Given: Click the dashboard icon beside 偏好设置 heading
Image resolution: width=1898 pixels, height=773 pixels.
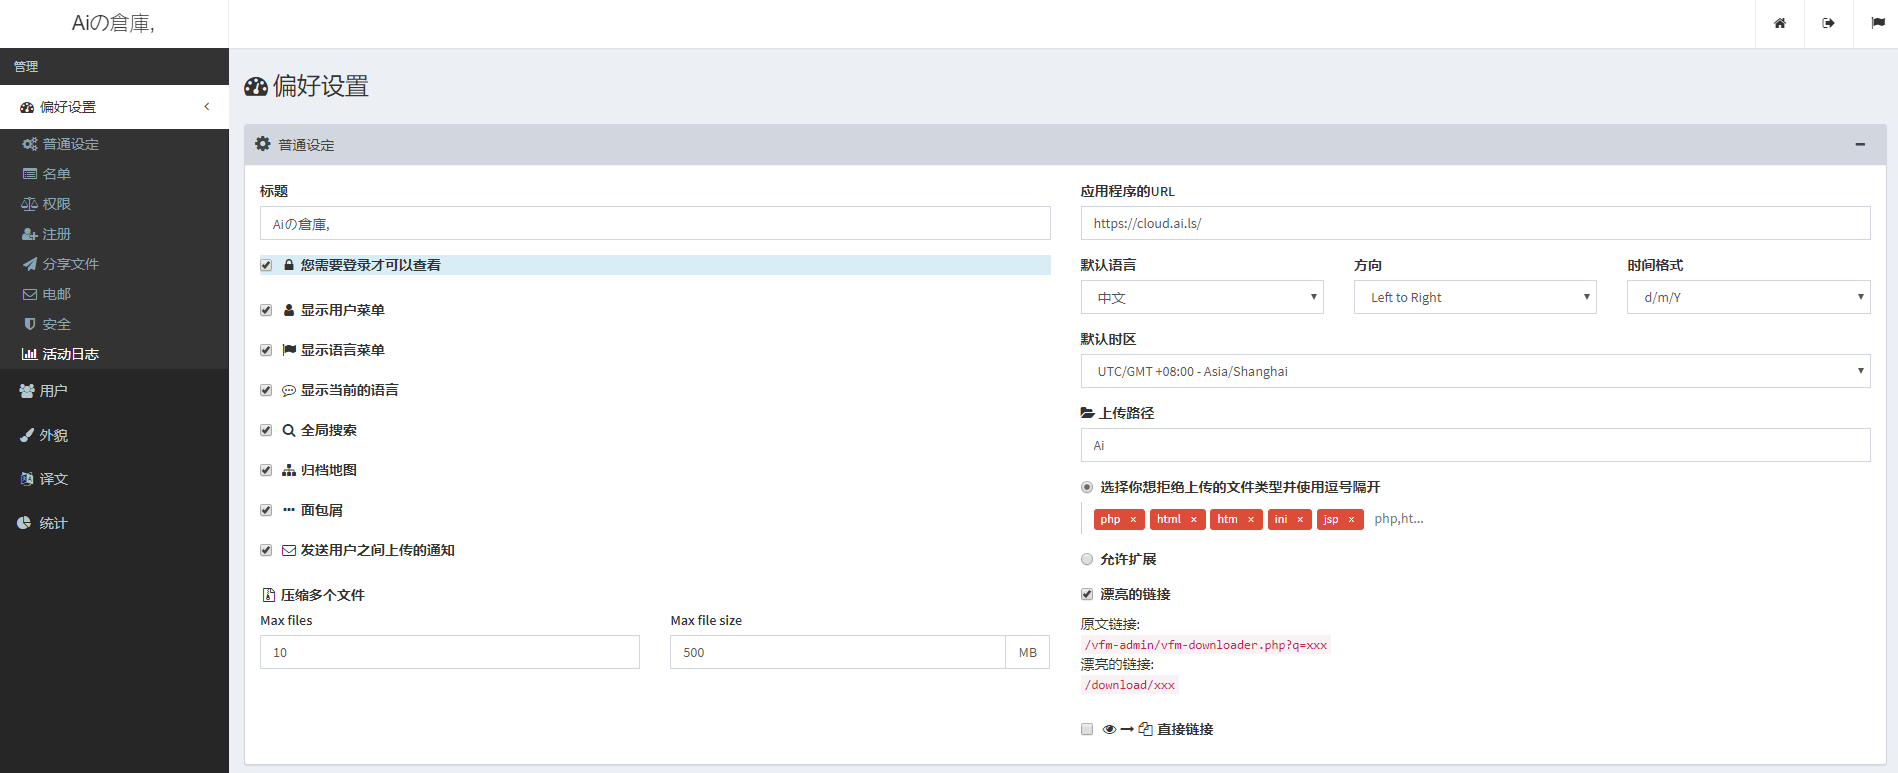Looking at the screenshot, I should [256, 87].
